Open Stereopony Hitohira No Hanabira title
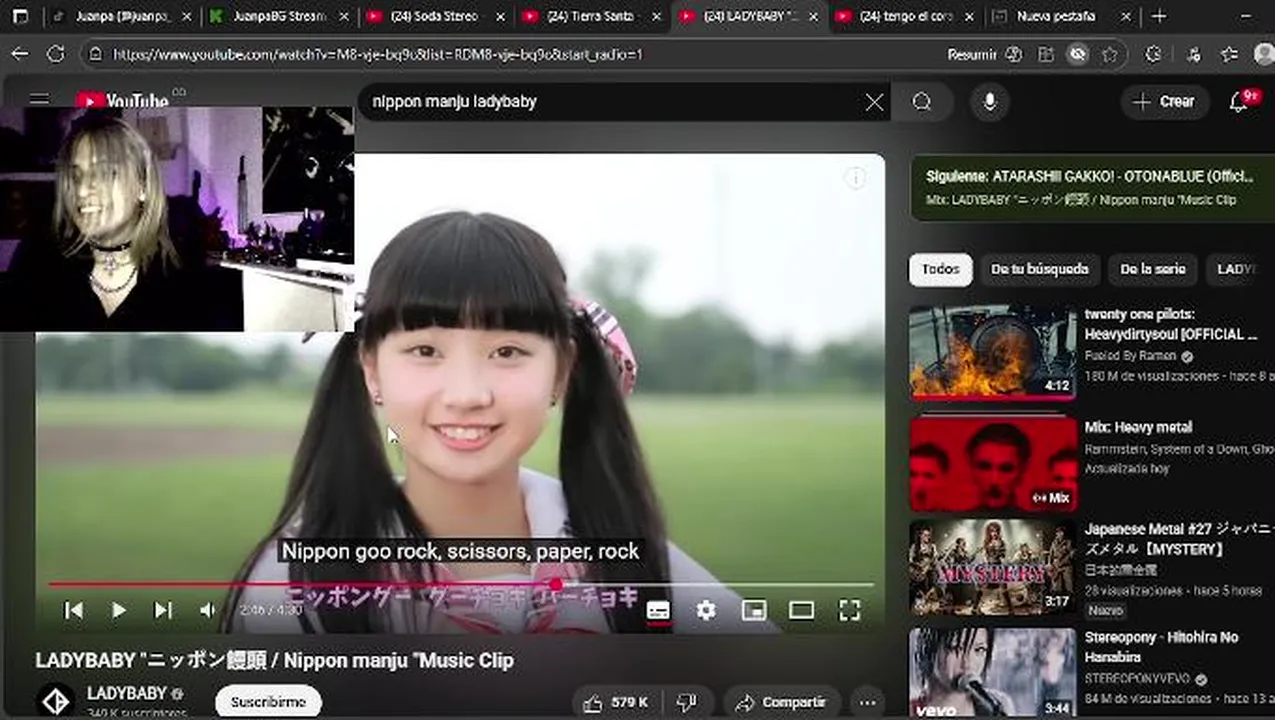Image resolution: width=1275 pixels, height=720 pixels. point(1161,646)
